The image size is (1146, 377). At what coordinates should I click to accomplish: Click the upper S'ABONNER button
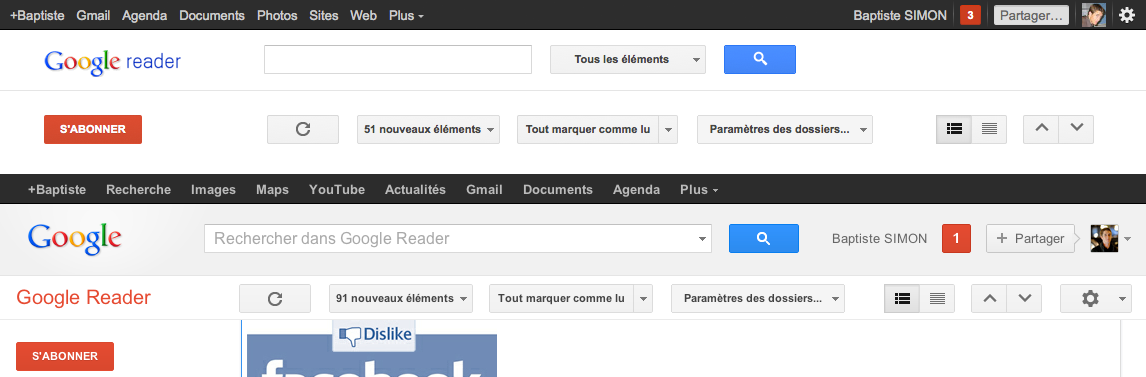(x=93, y=129)
